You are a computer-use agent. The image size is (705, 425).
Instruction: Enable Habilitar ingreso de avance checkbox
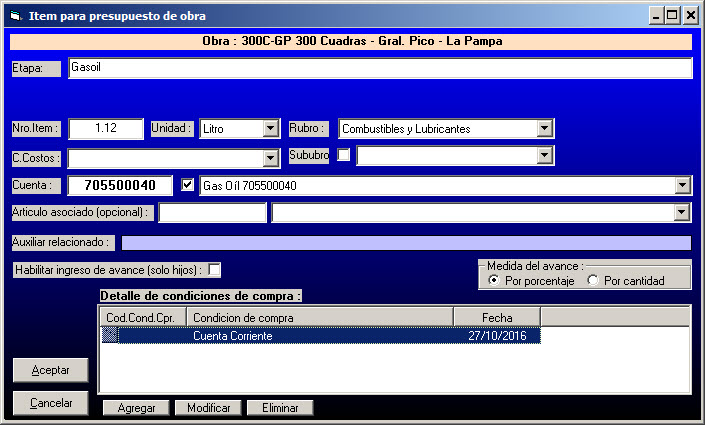coord(214,270)
